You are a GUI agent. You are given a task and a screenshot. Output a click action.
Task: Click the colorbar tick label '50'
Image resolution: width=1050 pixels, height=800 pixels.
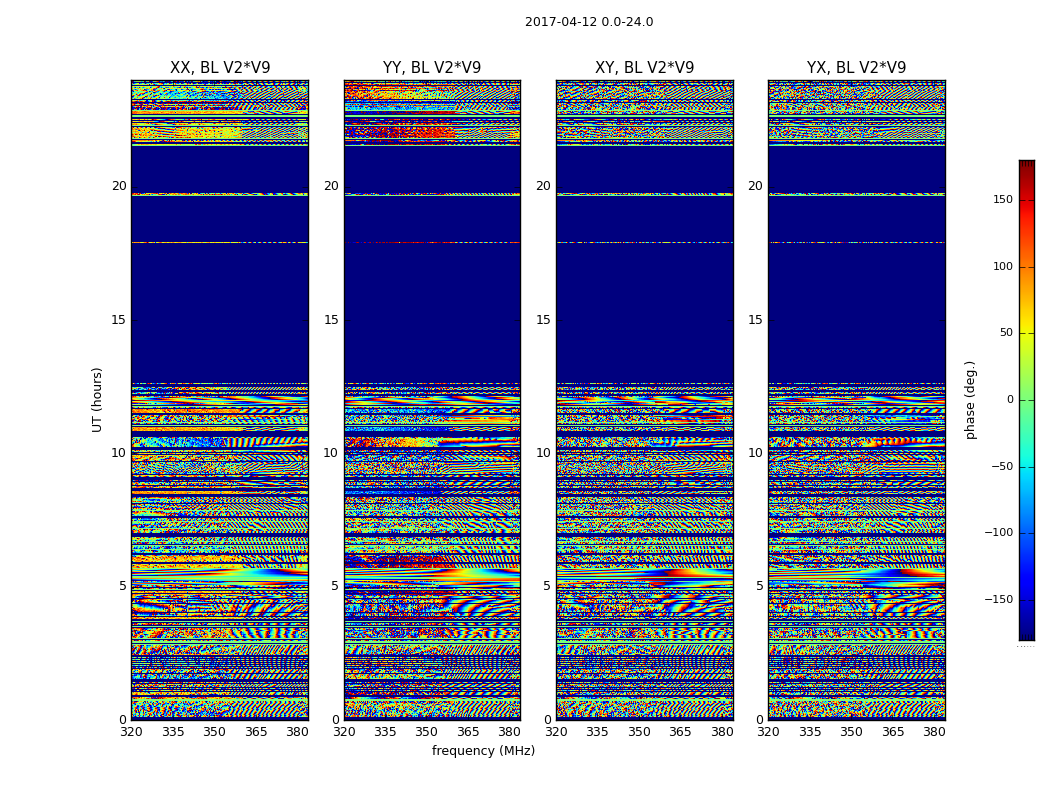[x=1006, y=333]
